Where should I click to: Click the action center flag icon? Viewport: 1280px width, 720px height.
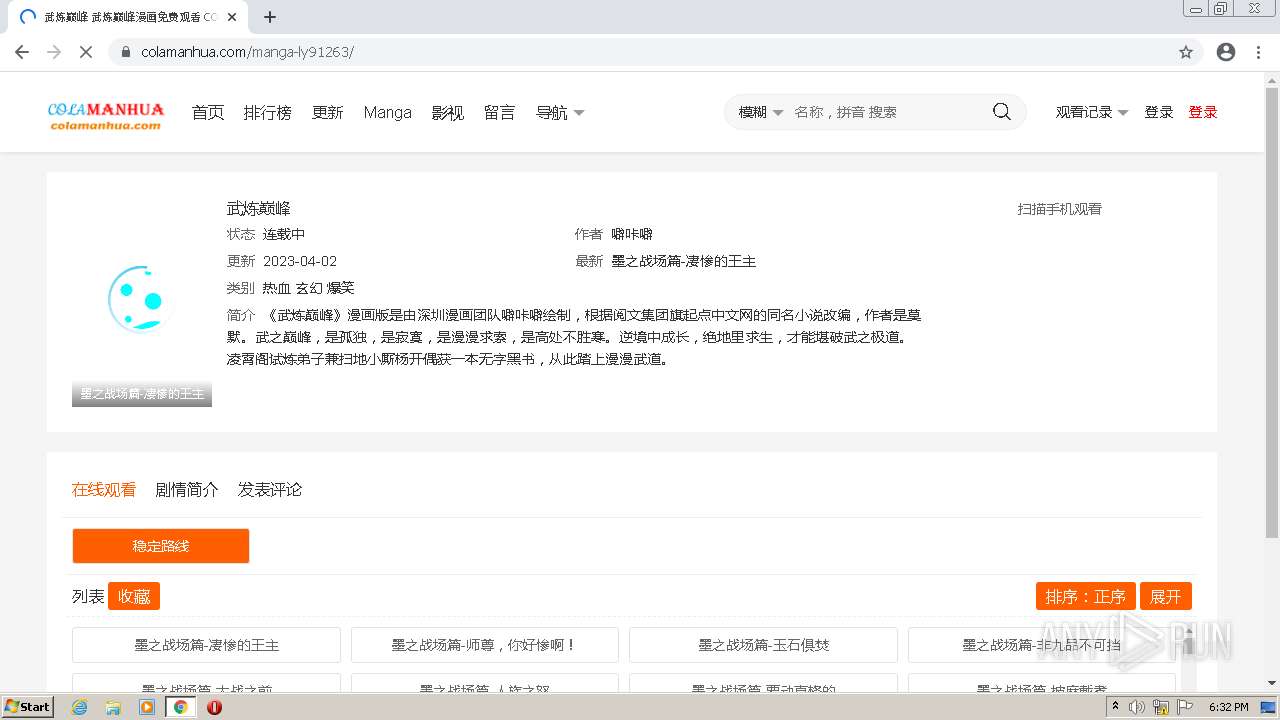pyautogui.click(x=1185, y=707)
